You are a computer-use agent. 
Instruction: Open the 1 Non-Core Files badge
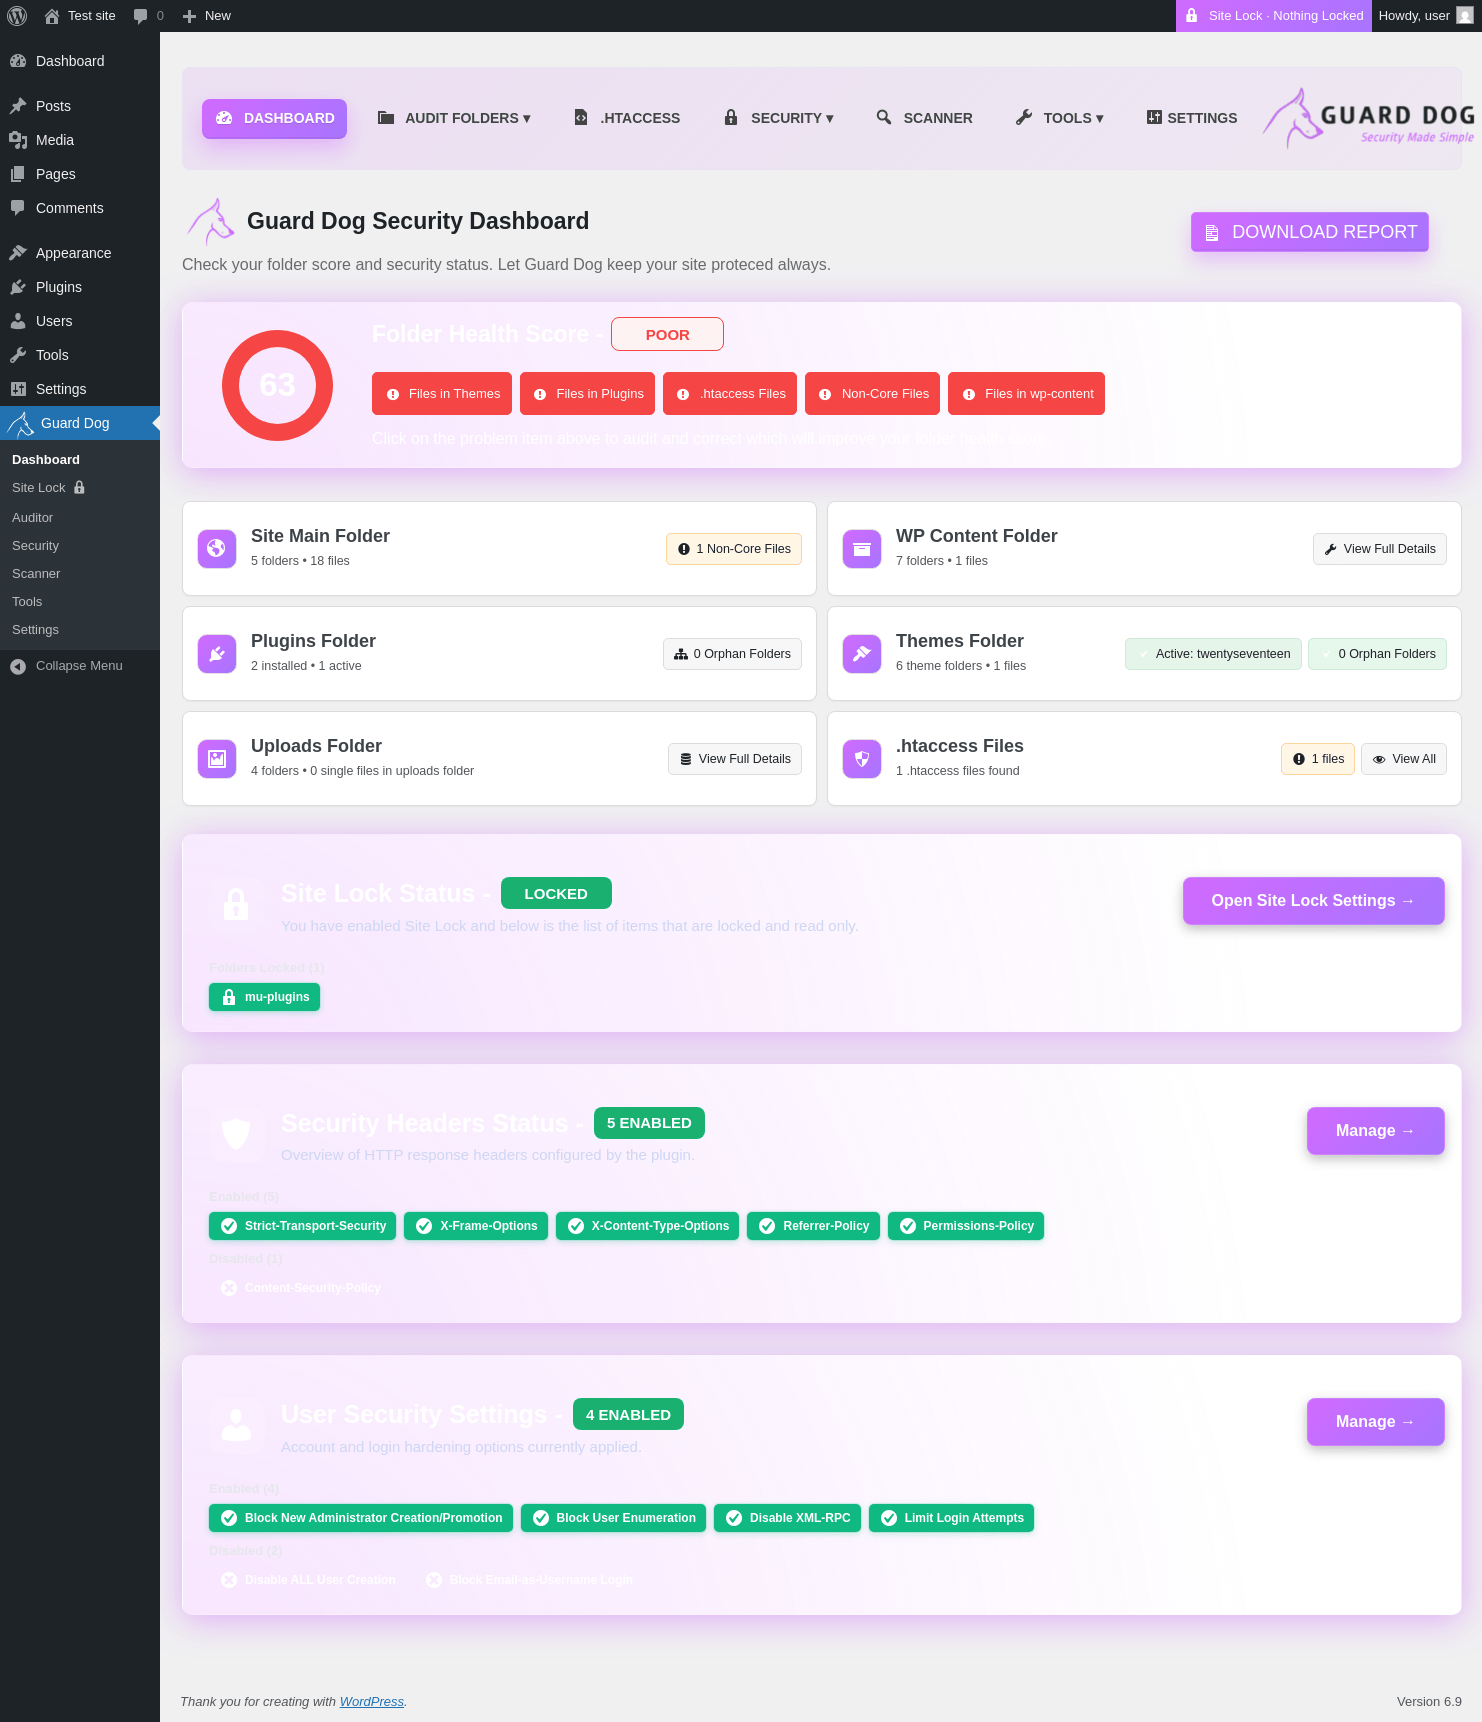(734, 549)
